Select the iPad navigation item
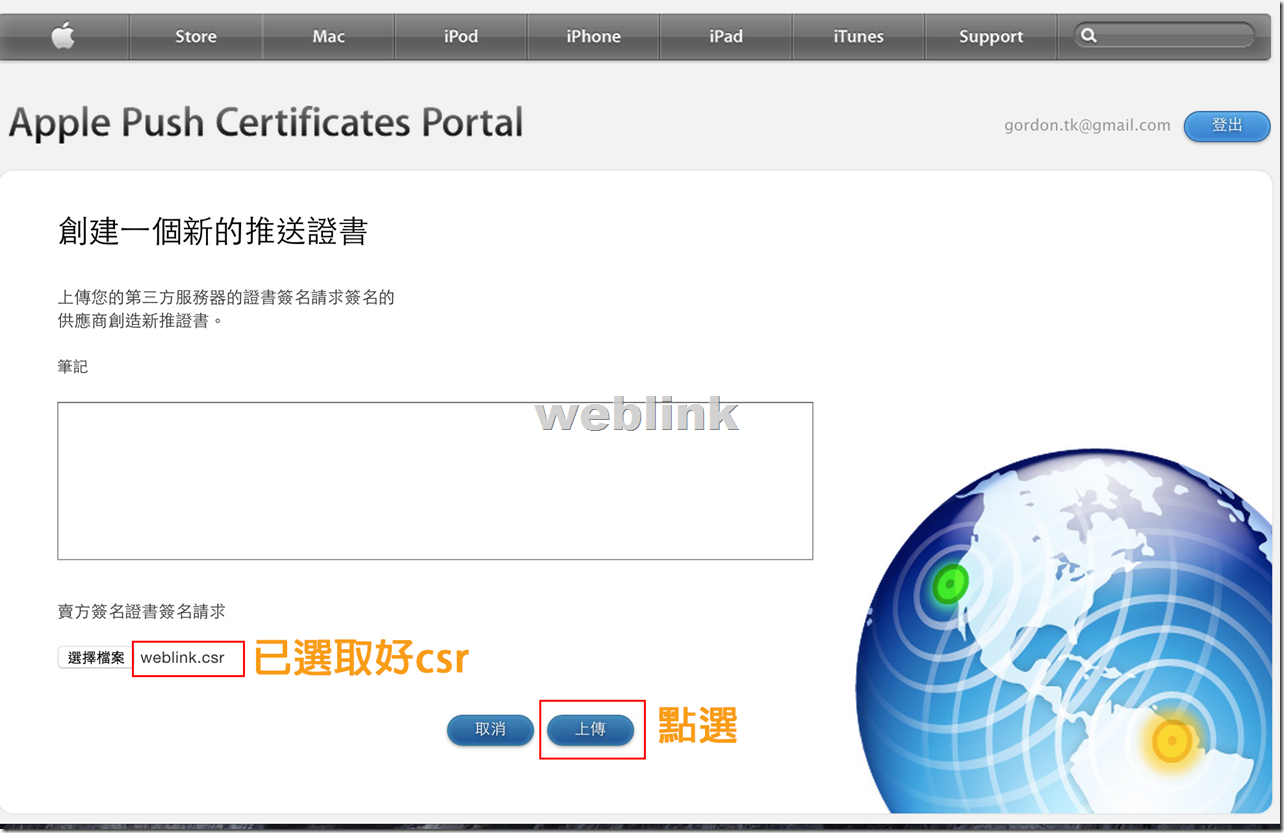Screen dimensions: 1284x833 [x=726, y=36]
